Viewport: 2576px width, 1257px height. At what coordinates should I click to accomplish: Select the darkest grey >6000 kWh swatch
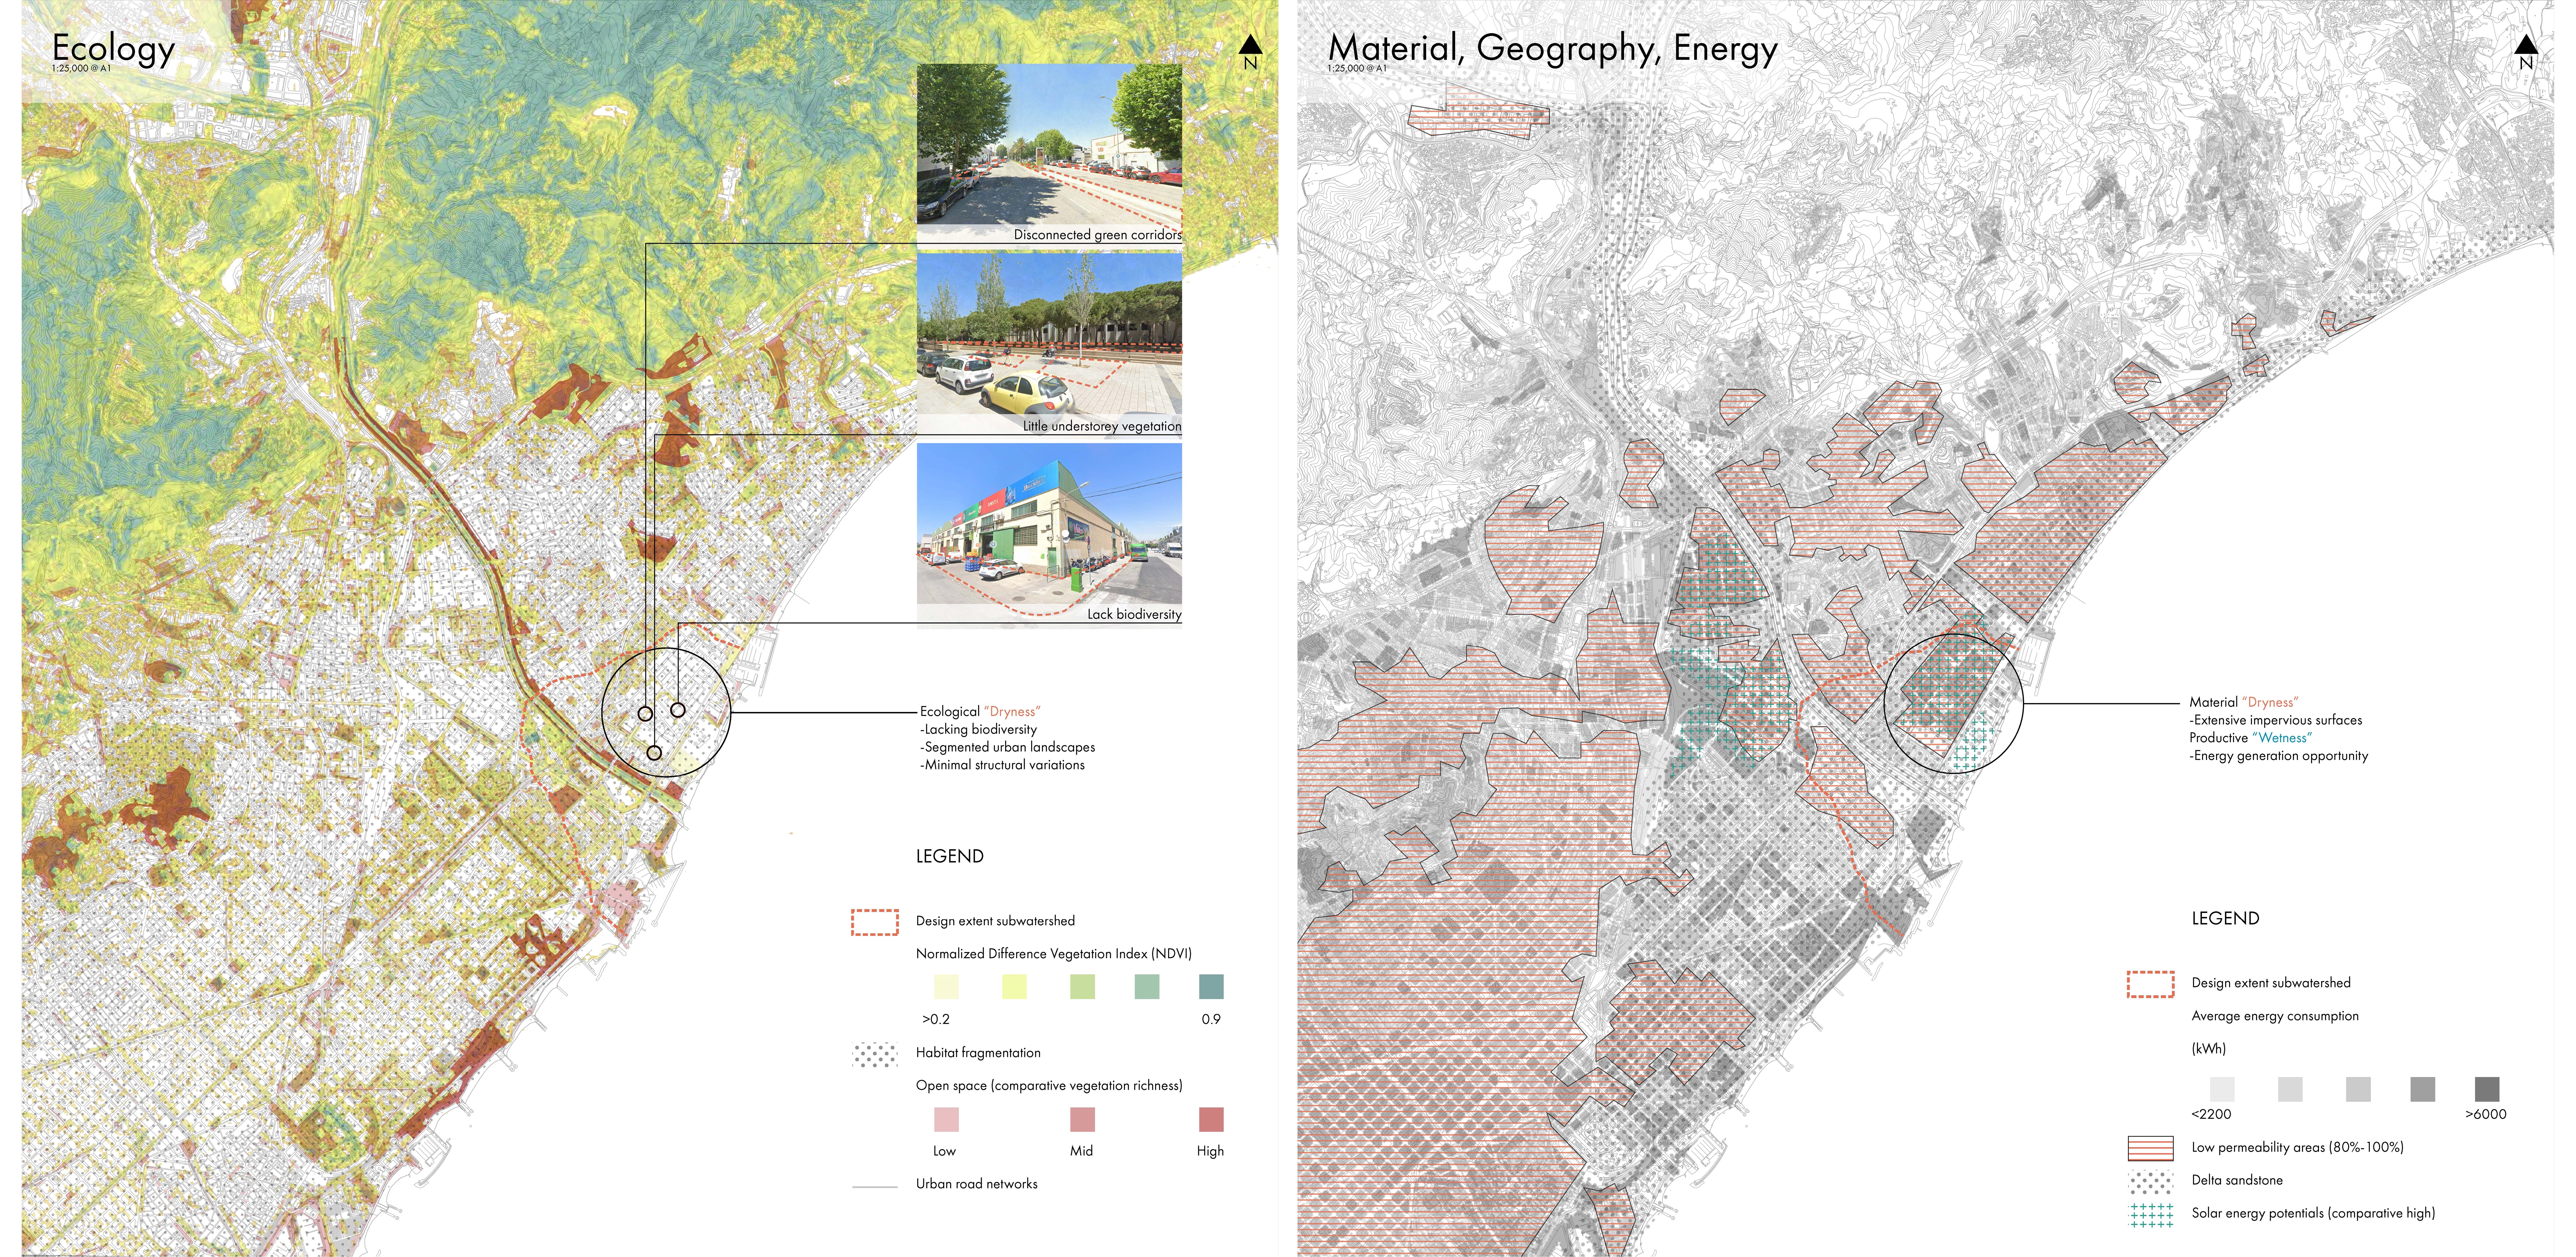pyautogui.click(x=2487, y=1089)
